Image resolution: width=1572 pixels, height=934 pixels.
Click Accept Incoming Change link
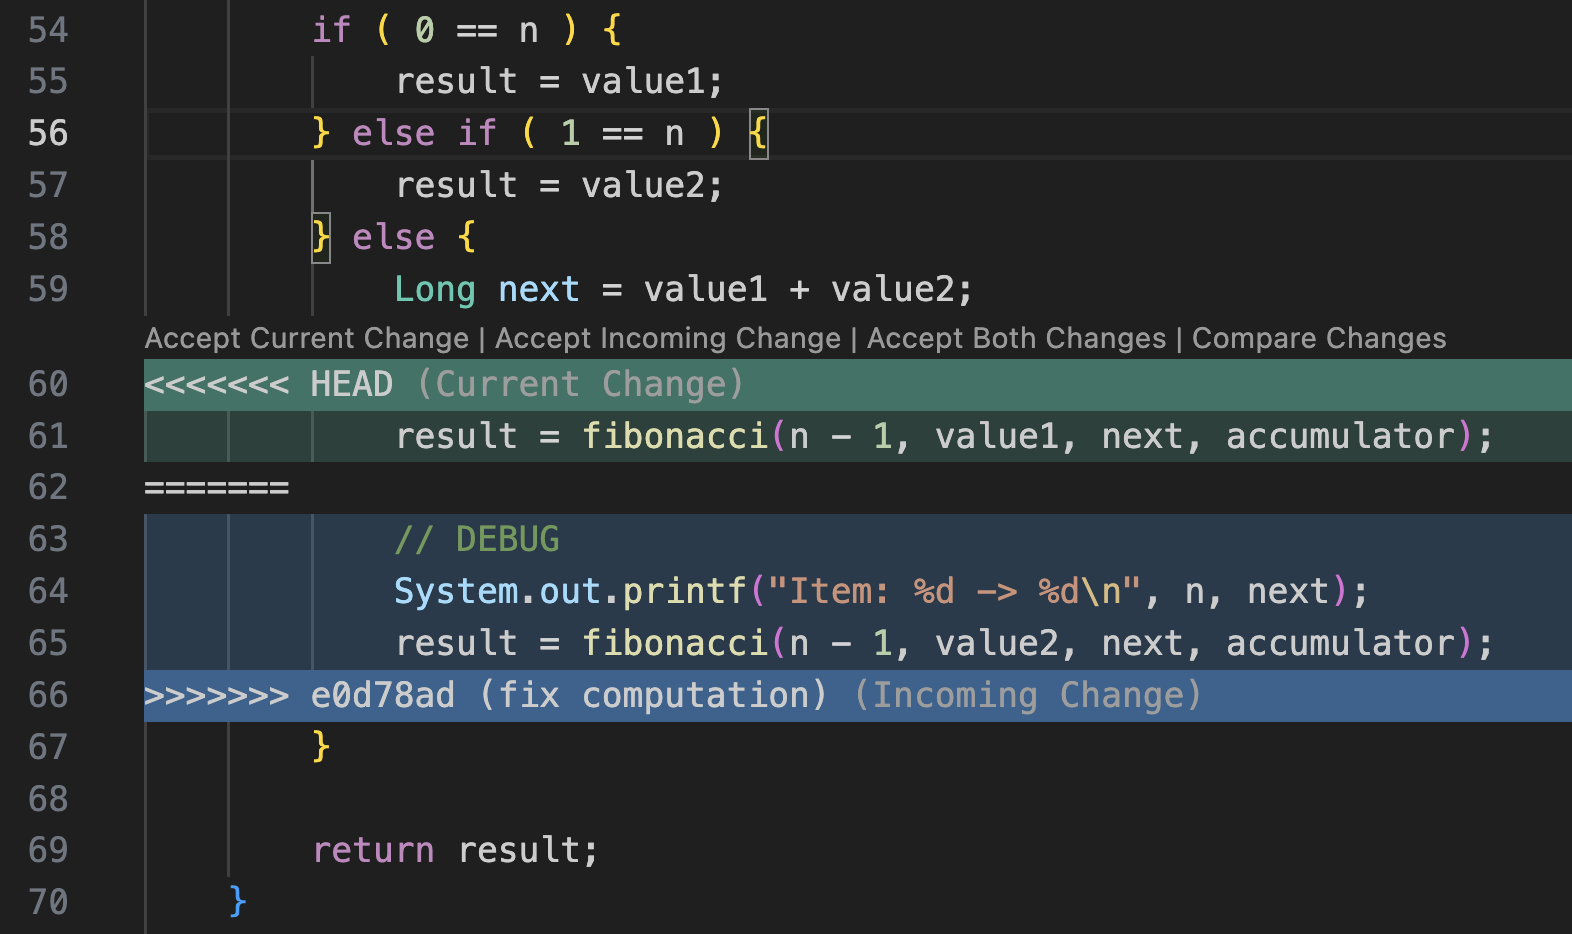tap(668, 338)
